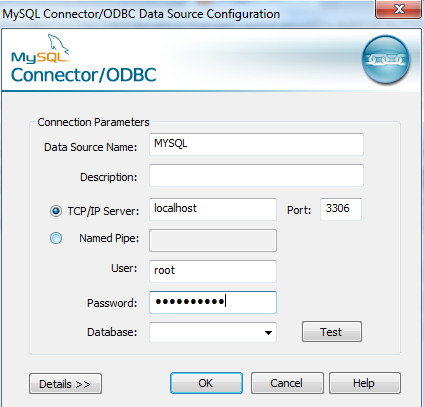
Task: Click the MySQL dolphin logo
Action: click(x=40, y=49)
